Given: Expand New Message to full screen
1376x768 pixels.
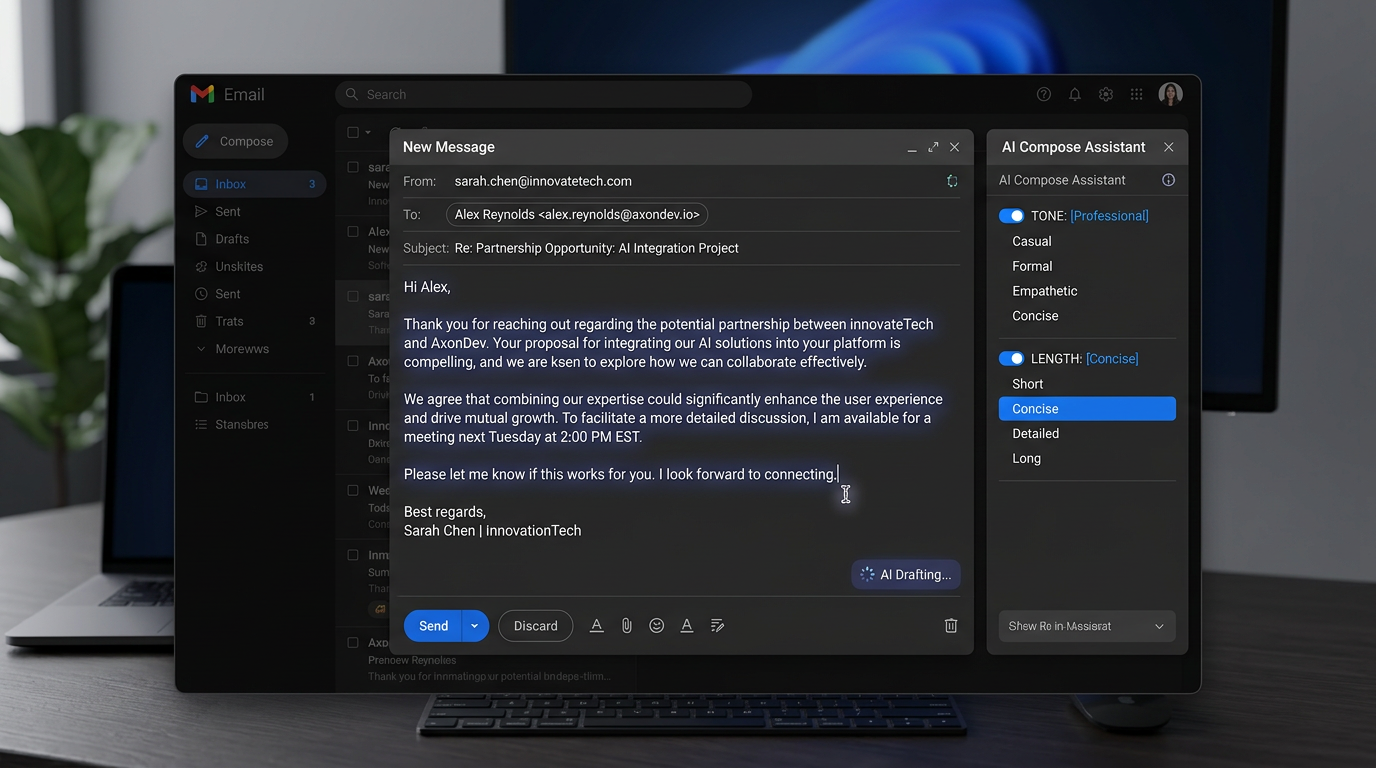Looking at the screenshot, I should click(933, 147).
